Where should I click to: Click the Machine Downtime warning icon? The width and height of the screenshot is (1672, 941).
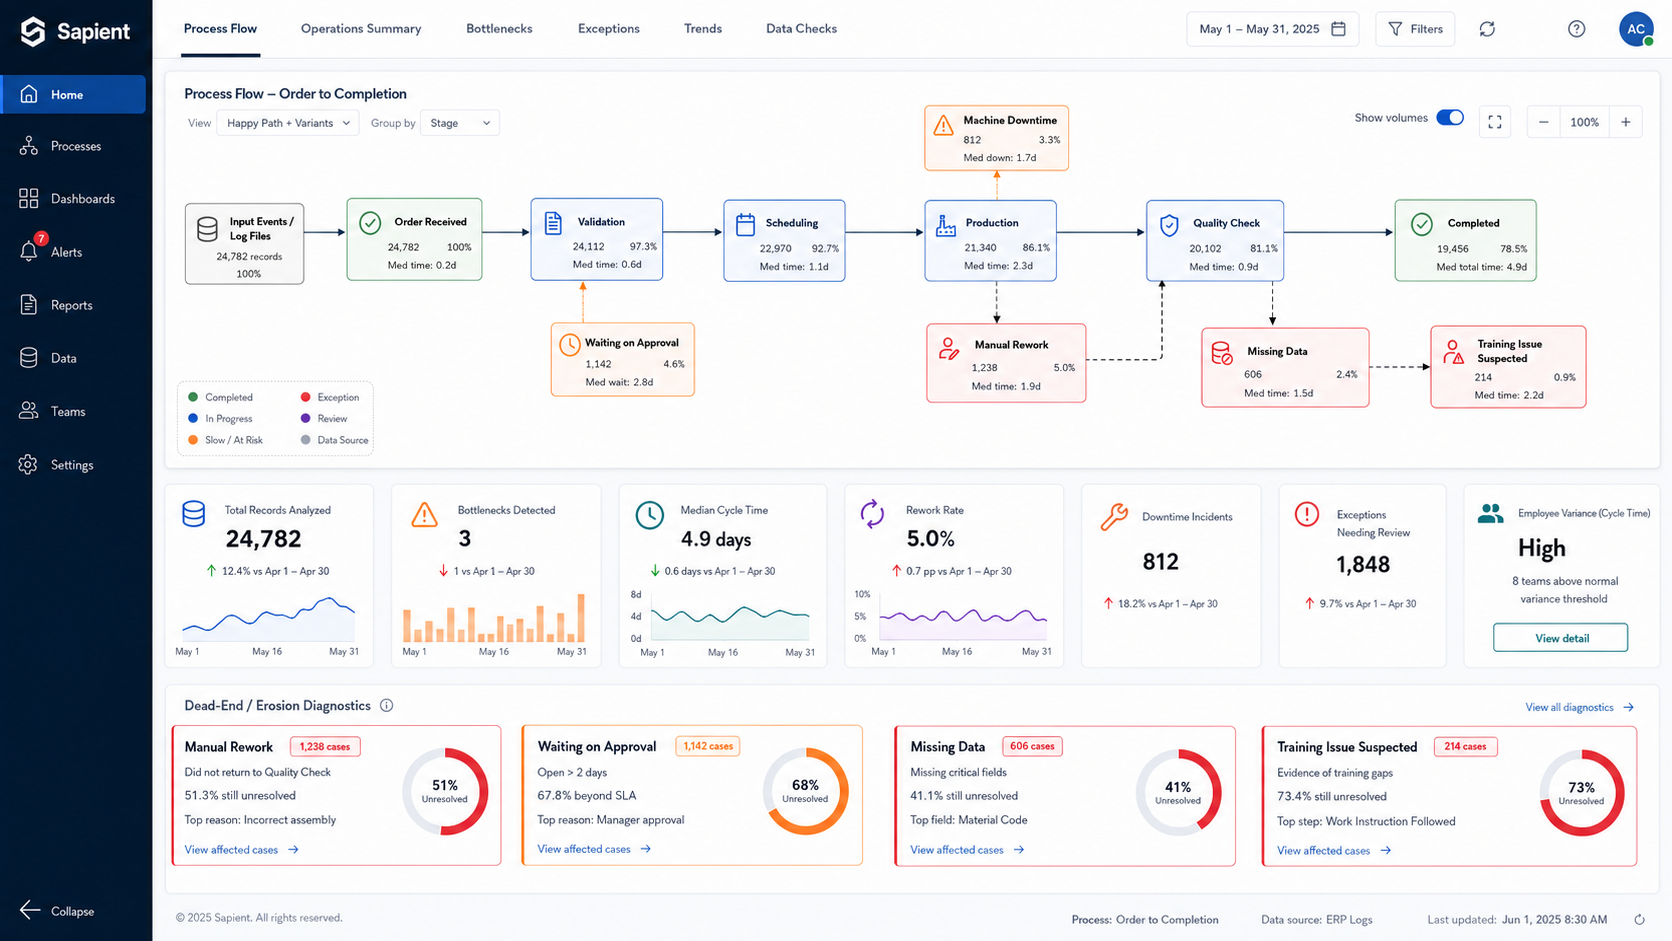tap(943, 126)
